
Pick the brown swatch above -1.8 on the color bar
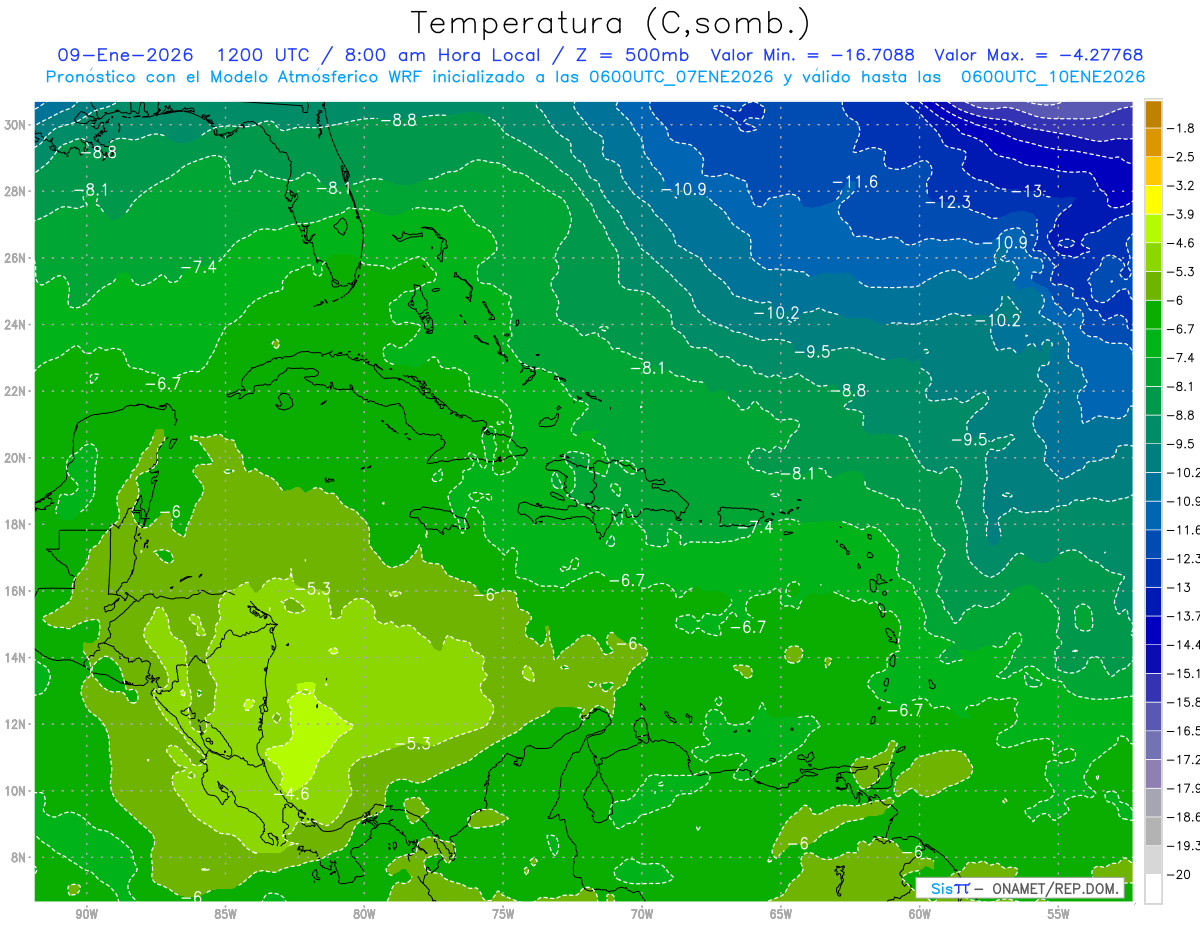1154,114
